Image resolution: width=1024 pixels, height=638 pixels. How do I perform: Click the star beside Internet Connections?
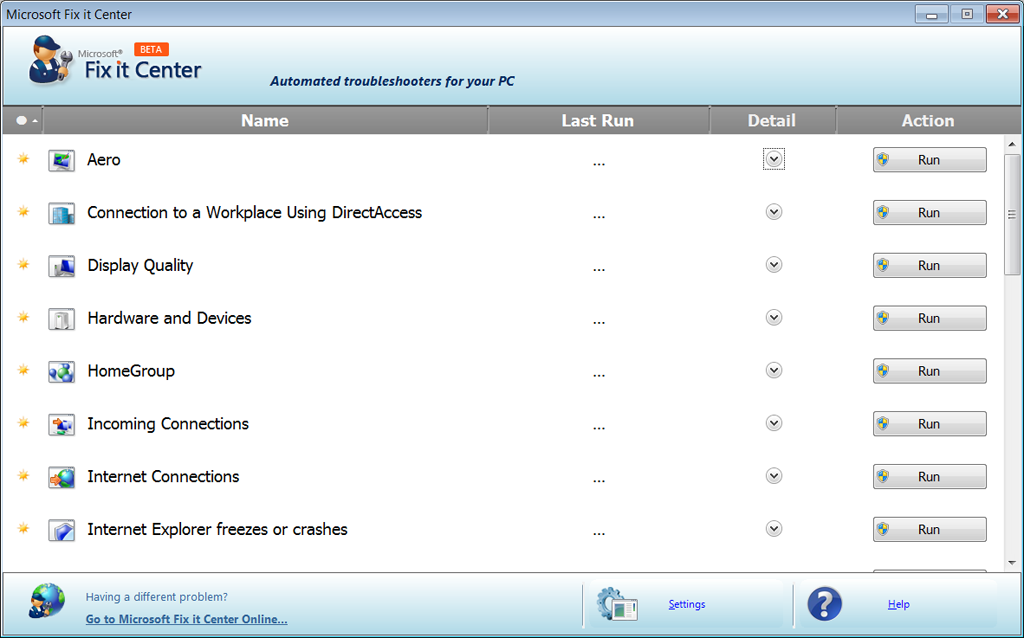(24, 476)
